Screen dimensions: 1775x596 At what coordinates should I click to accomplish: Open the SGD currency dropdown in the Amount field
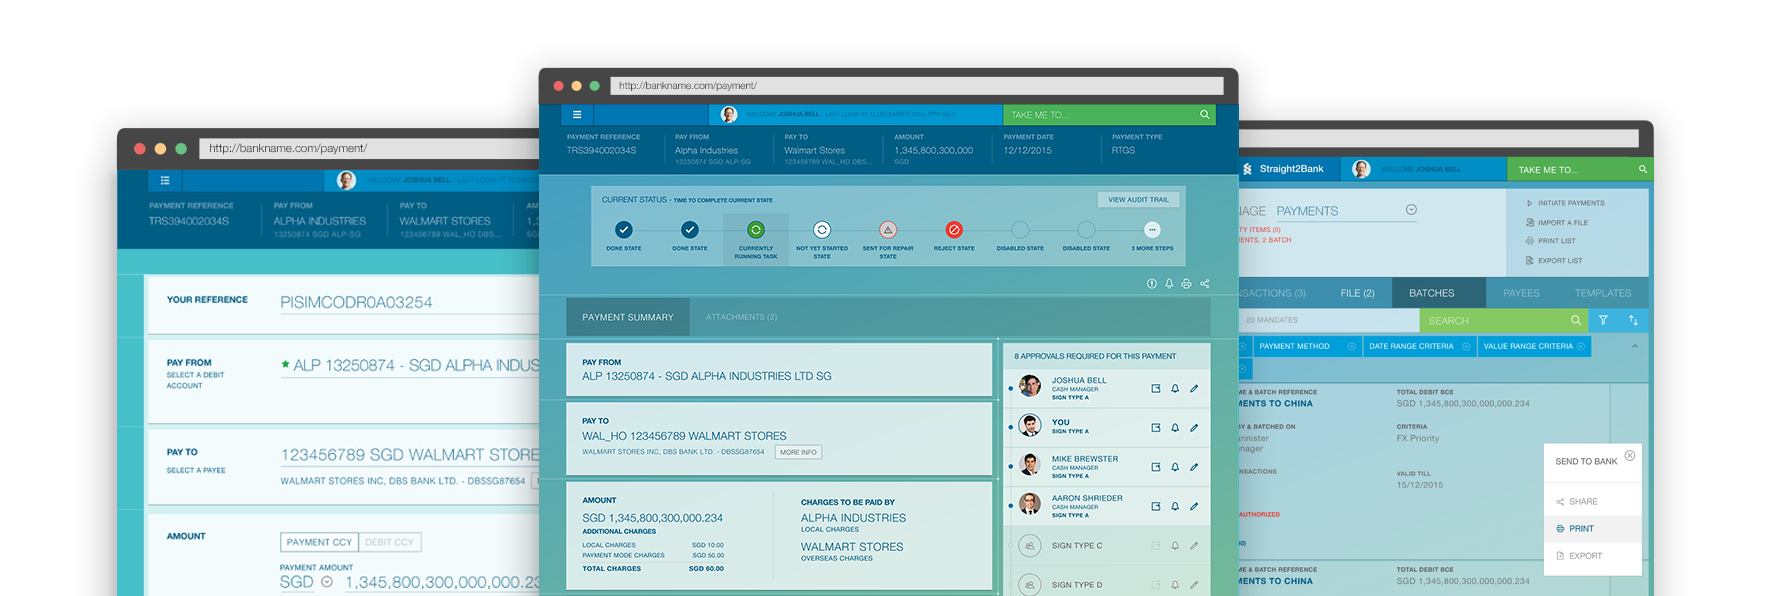(x=326, y=582)
